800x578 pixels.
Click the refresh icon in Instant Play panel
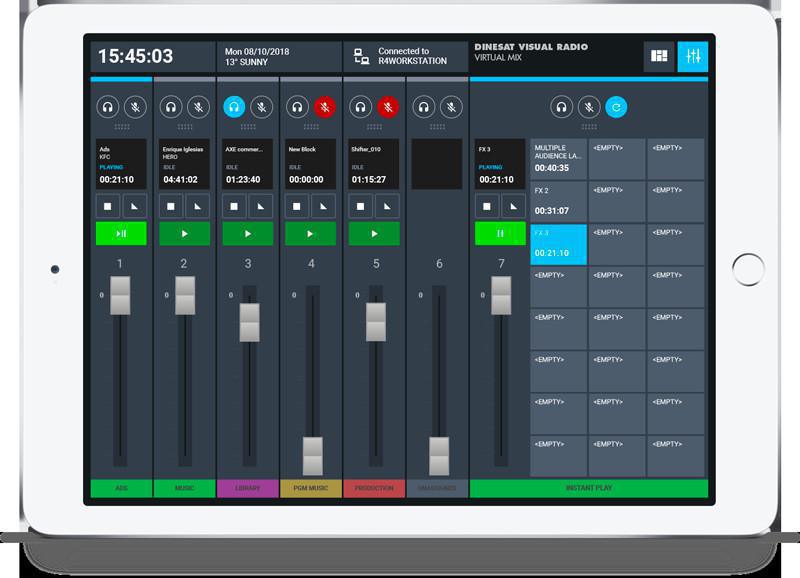(616, 107)
